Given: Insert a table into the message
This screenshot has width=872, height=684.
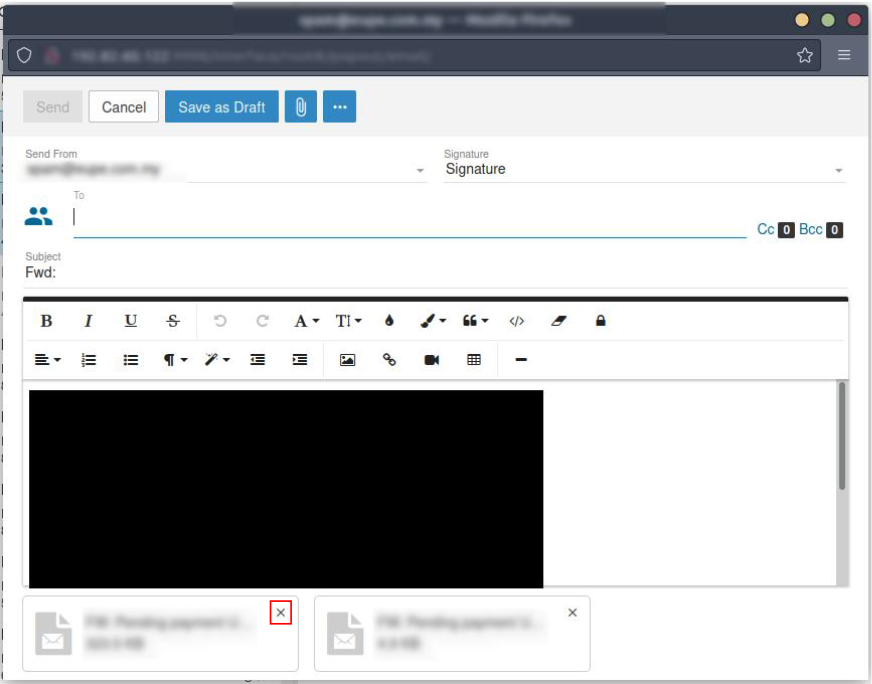Looking at the screenshot, I should click(x=474, y=360).
